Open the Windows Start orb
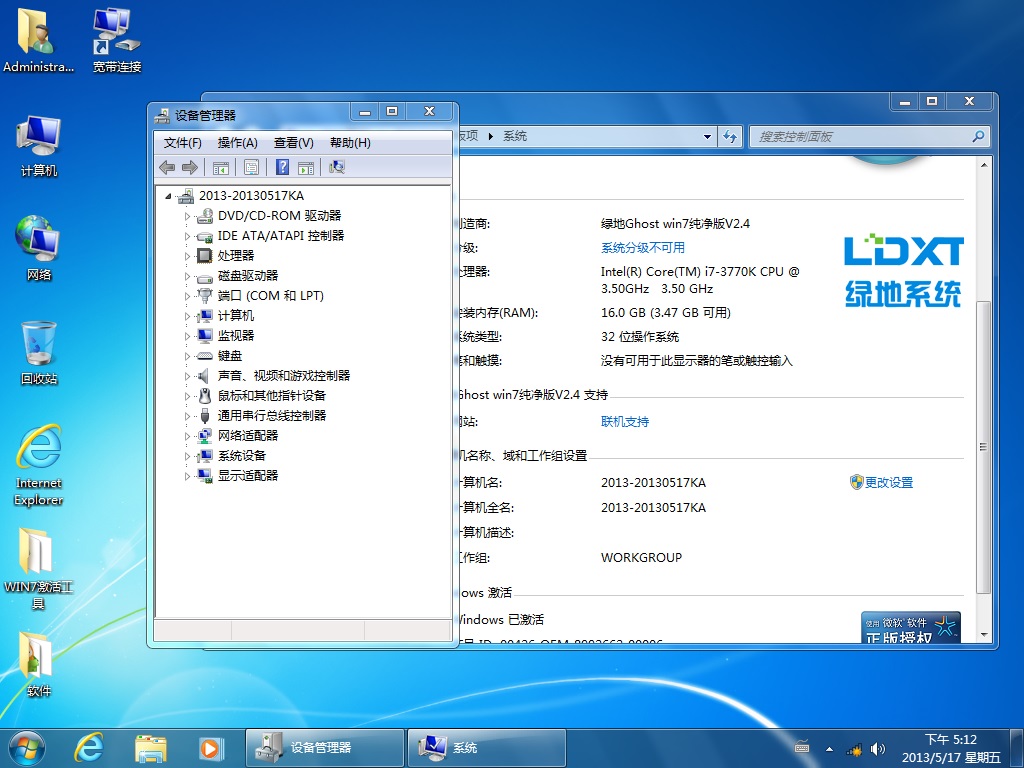 [x=27, y=748]
